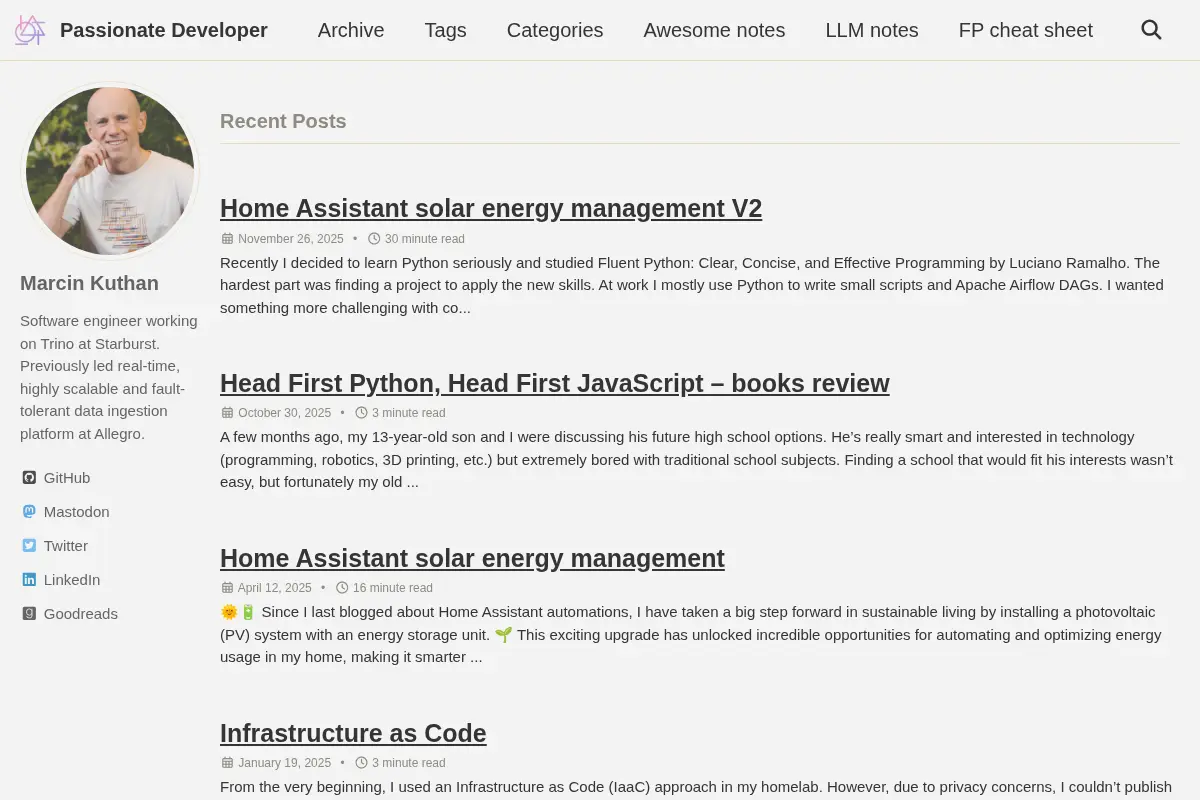Screen dimensions: 1200x800
Task: Open the Tags menu item
Action: 445,30
